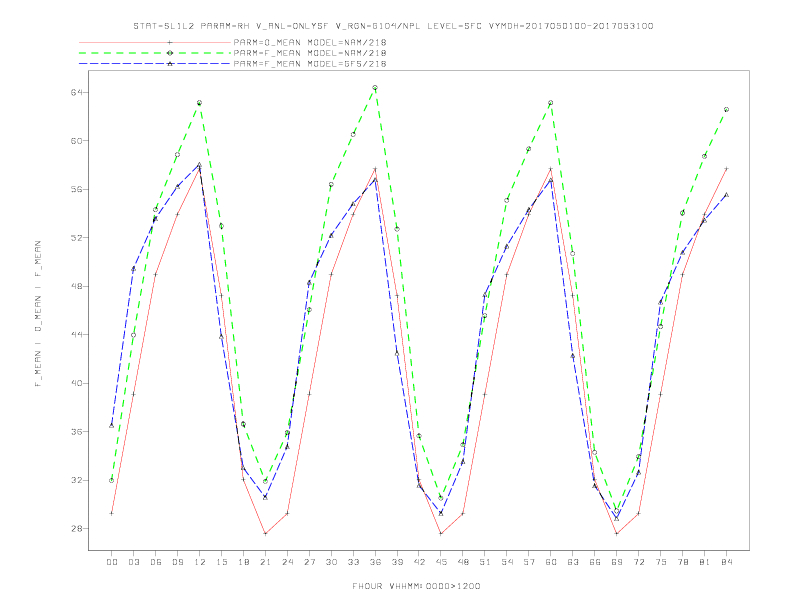792x612 pixels.
Task: Click y-axis tick label 64
Action: [x=76, y=92]
